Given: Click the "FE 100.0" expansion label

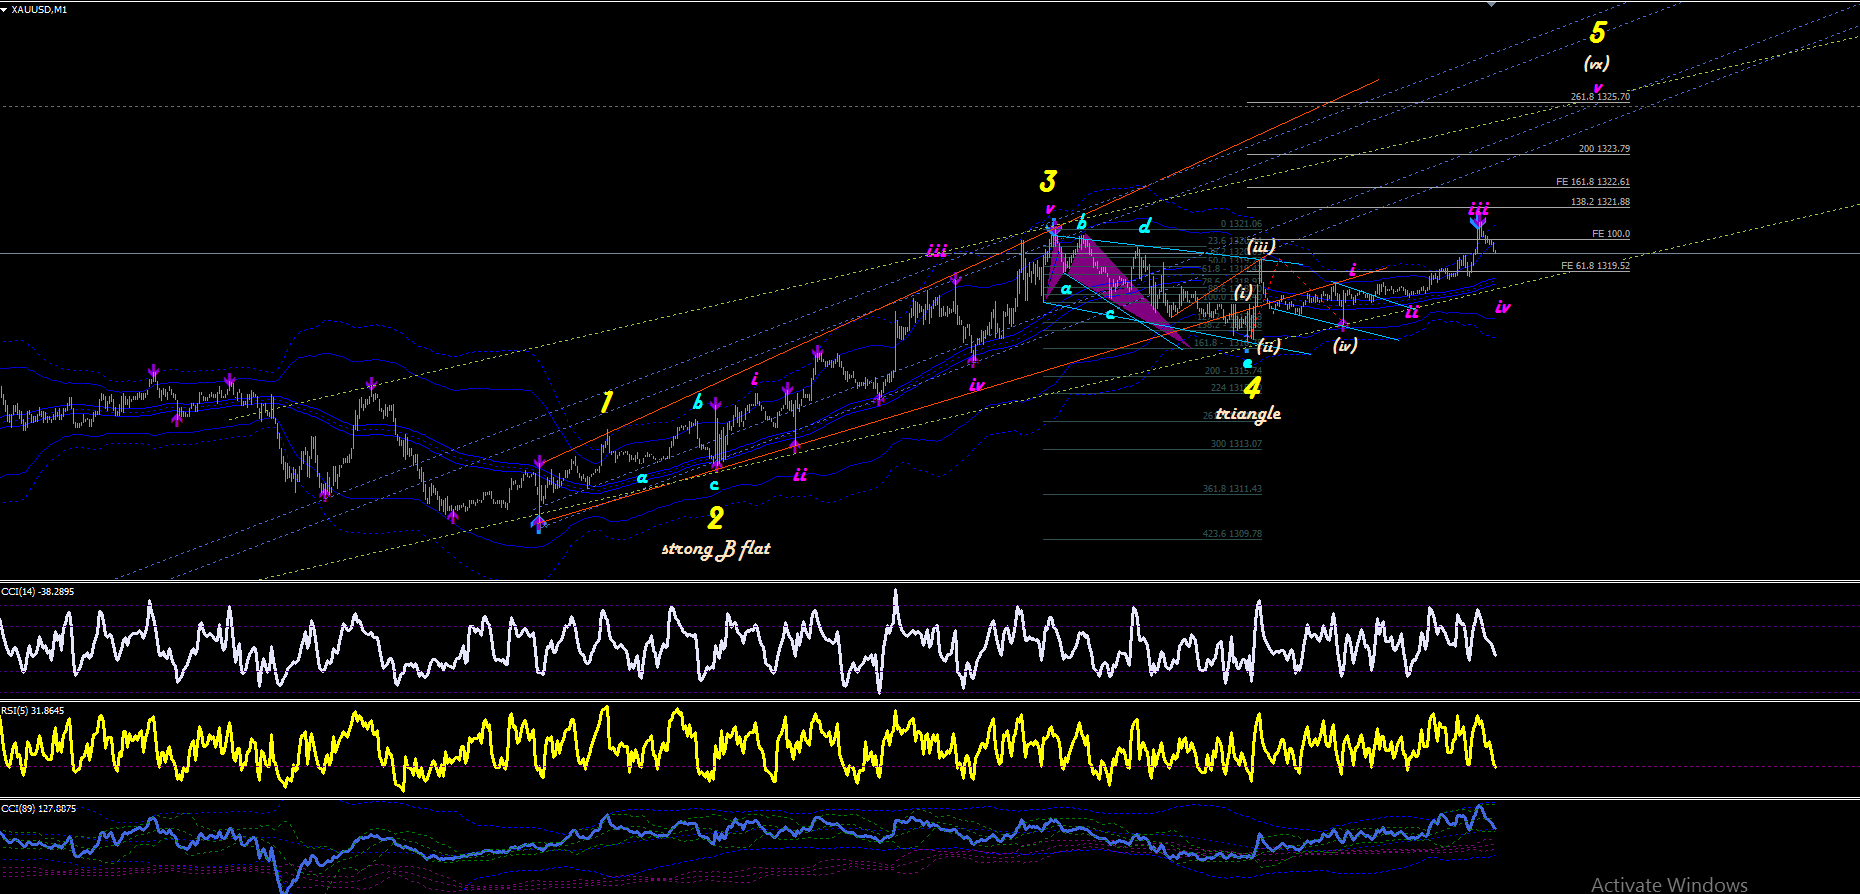Looking at the screenshot, I should [x=1611, y=234].
